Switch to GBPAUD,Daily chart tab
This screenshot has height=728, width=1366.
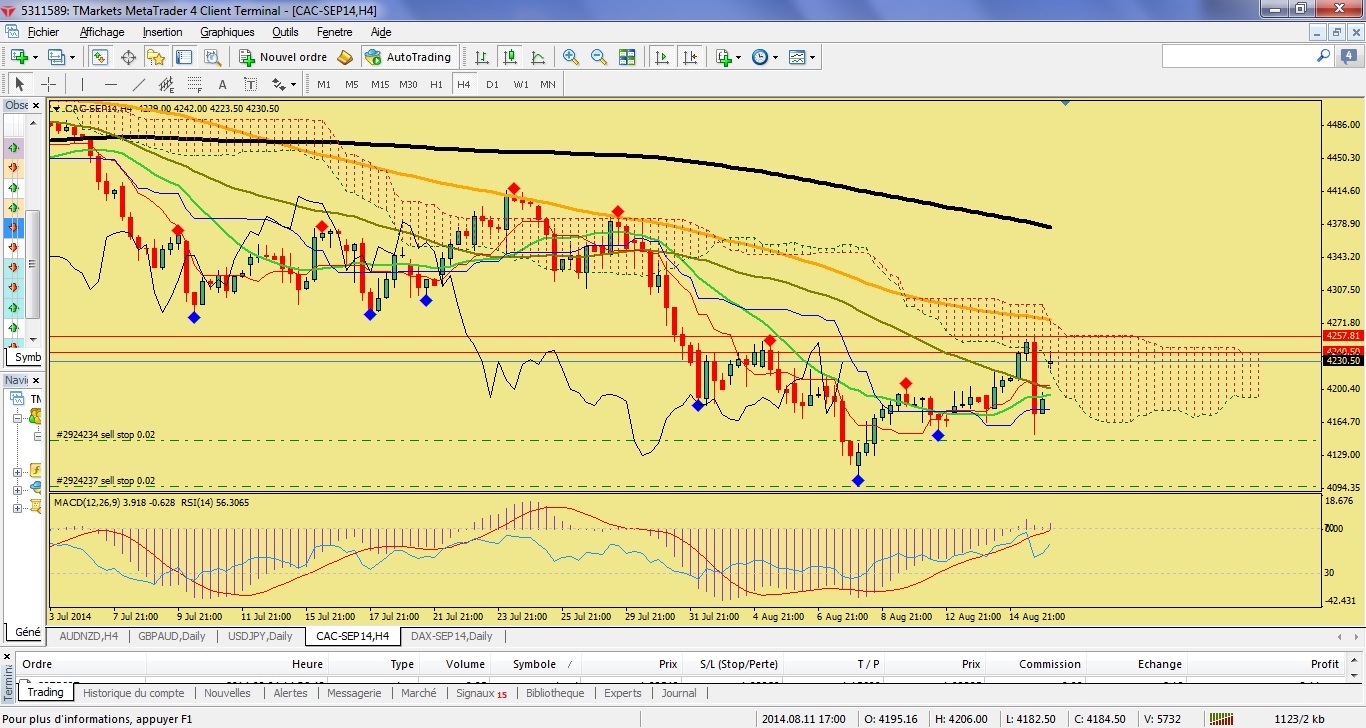(171, 636)
